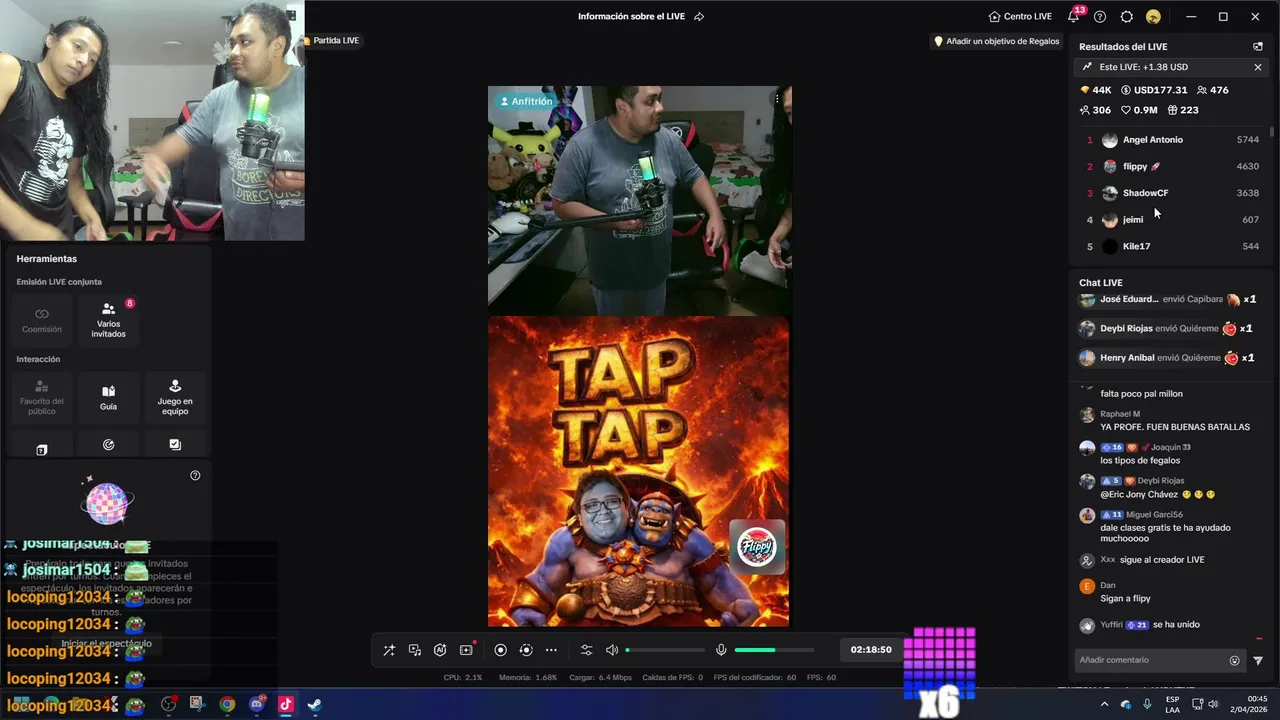The image size is (1280, 720).
Task: Open the Guía tool
Action: pyautogui.click(x=108, y=397)
